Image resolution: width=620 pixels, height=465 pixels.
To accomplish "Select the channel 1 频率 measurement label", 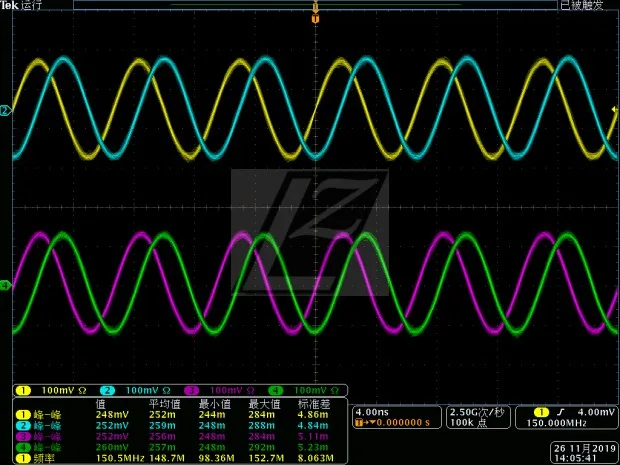I will click(x=44, y=459).
